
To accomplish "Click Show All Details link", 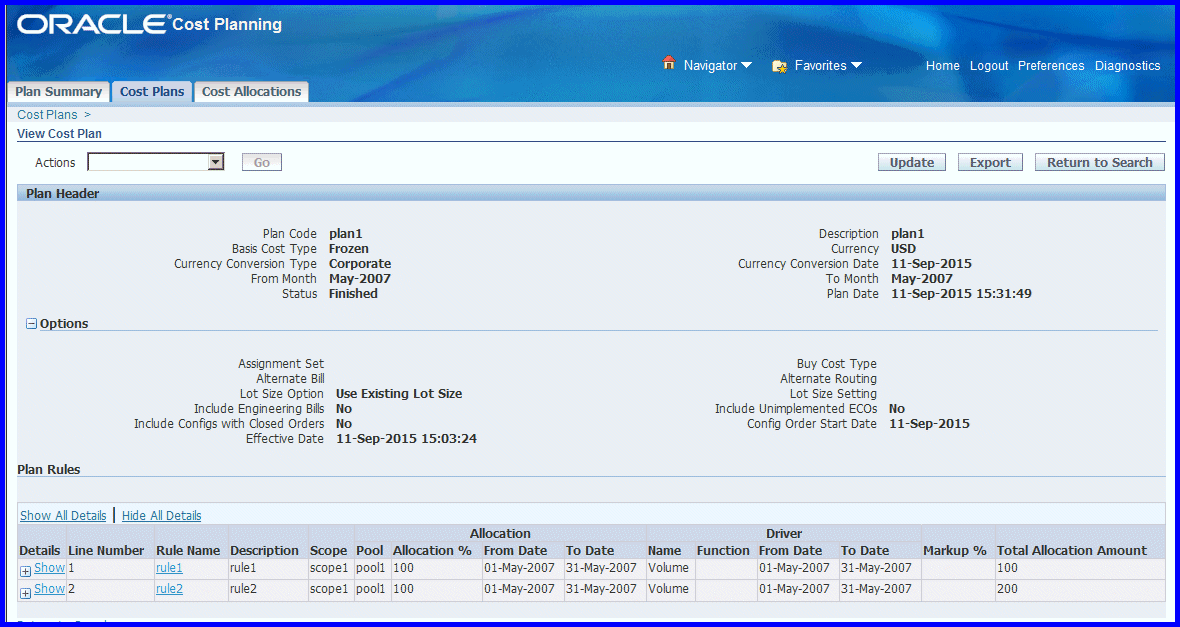I will 63,516.
